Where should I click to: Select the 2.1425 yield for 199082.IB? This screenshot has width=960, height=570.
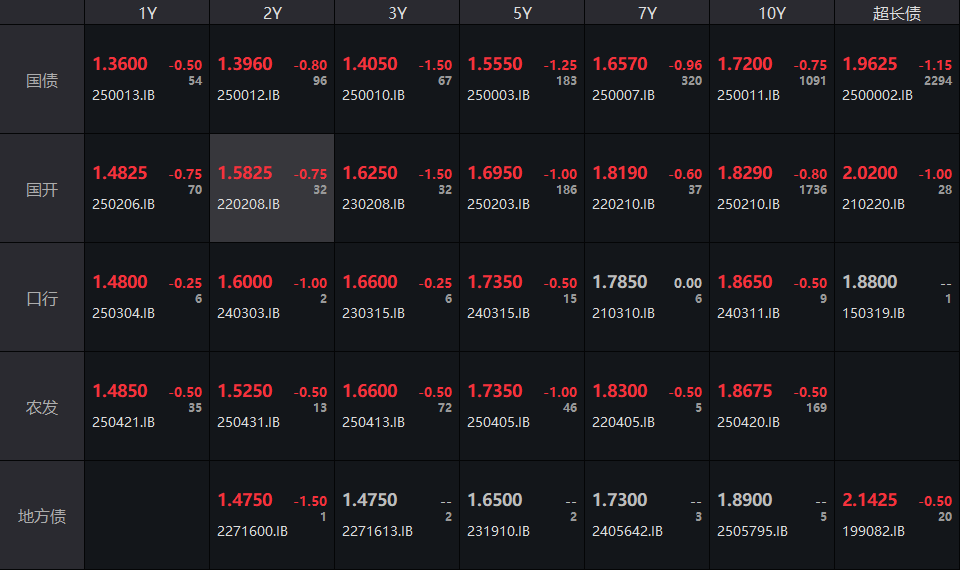click(x=870, y=500)
